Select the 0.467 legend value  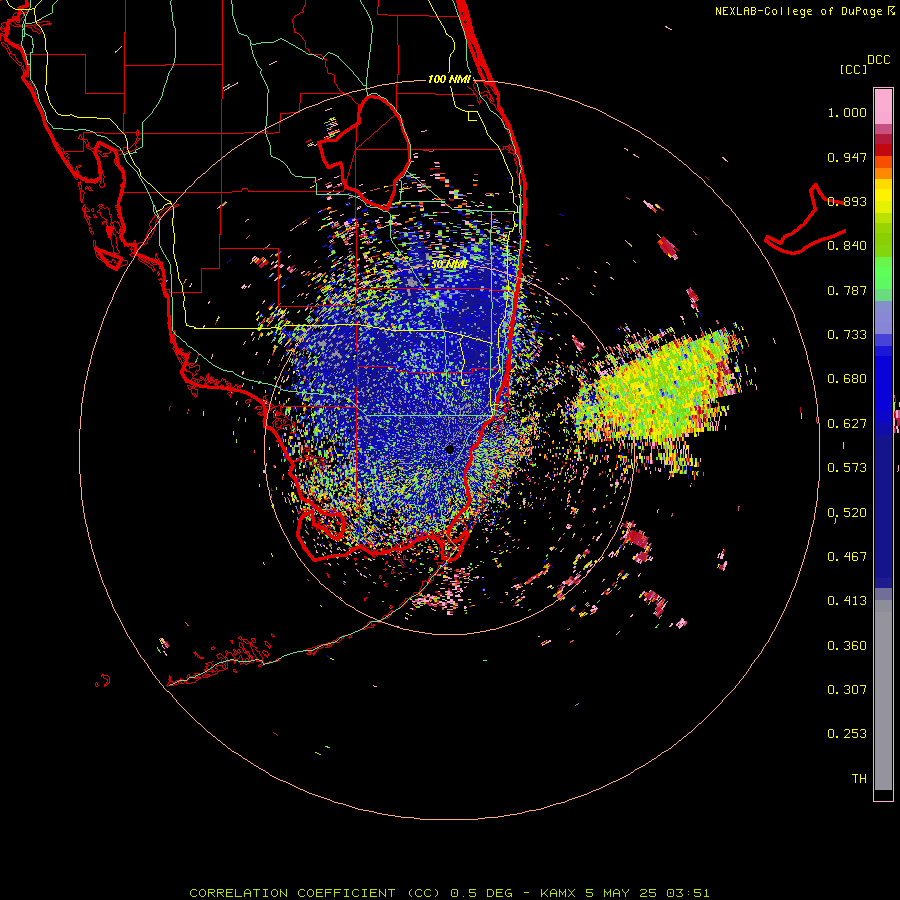tap(847, 557)
